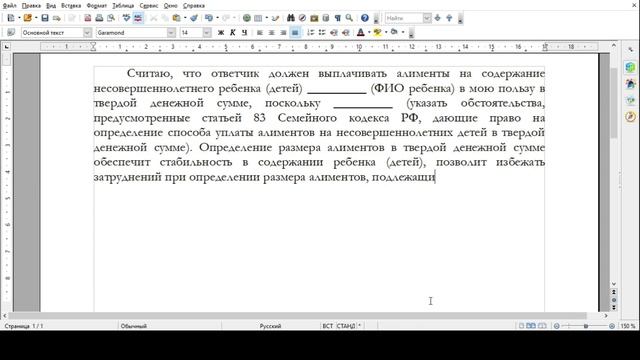Run the spelling and grammar check icon

127,18
